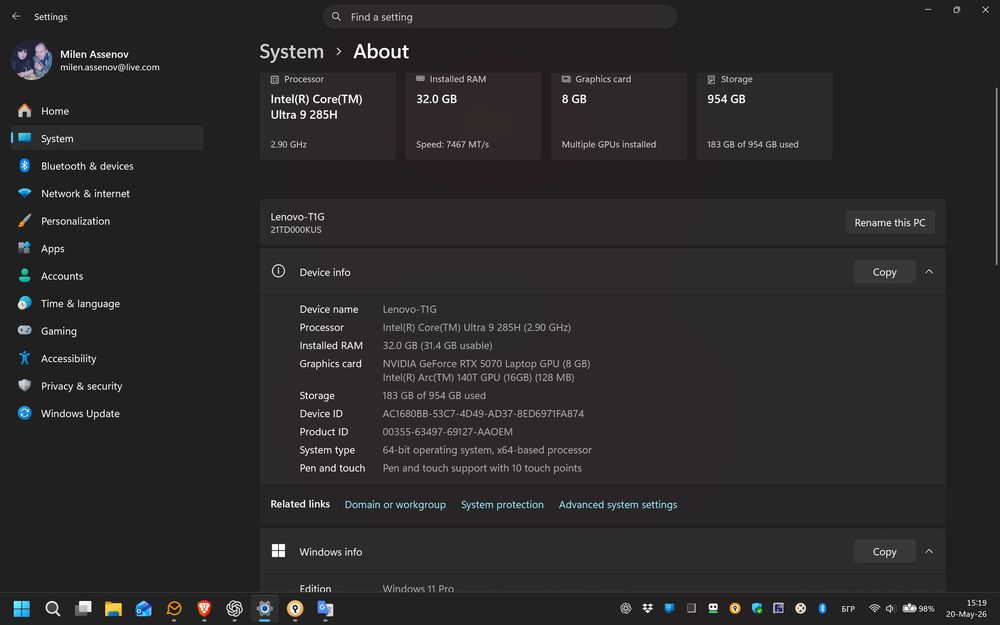Collapse the Device info section
The width and height of the screenshot is (1000, 625).
click(x=929, y=272)
